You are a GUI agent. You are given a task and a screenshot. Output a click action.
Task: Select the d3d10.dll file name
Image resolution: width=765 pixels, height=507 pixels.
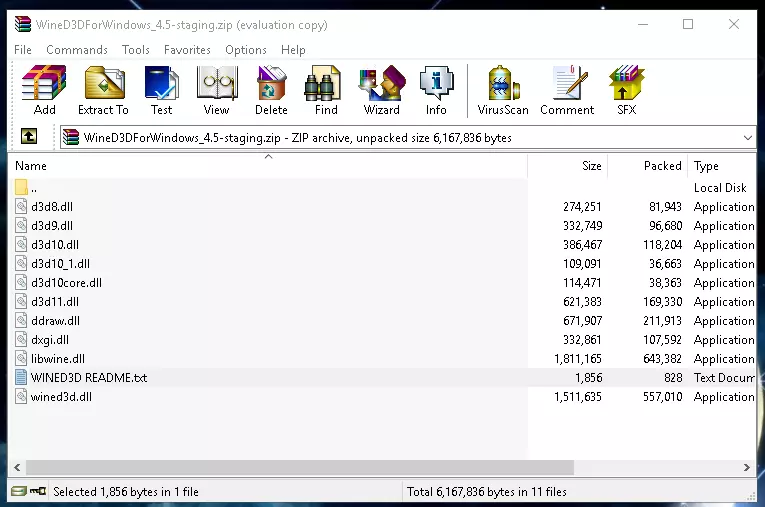tap(55, 244)
